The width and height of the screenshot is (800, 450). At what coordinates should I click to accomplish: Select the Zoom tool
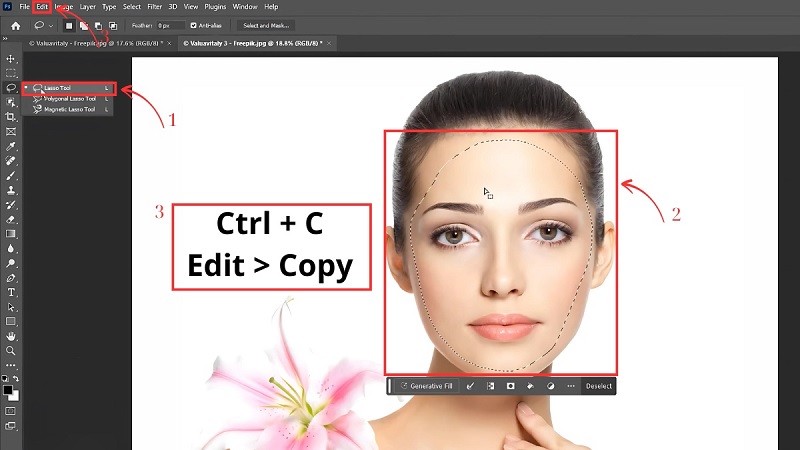(x=11, y=351)
